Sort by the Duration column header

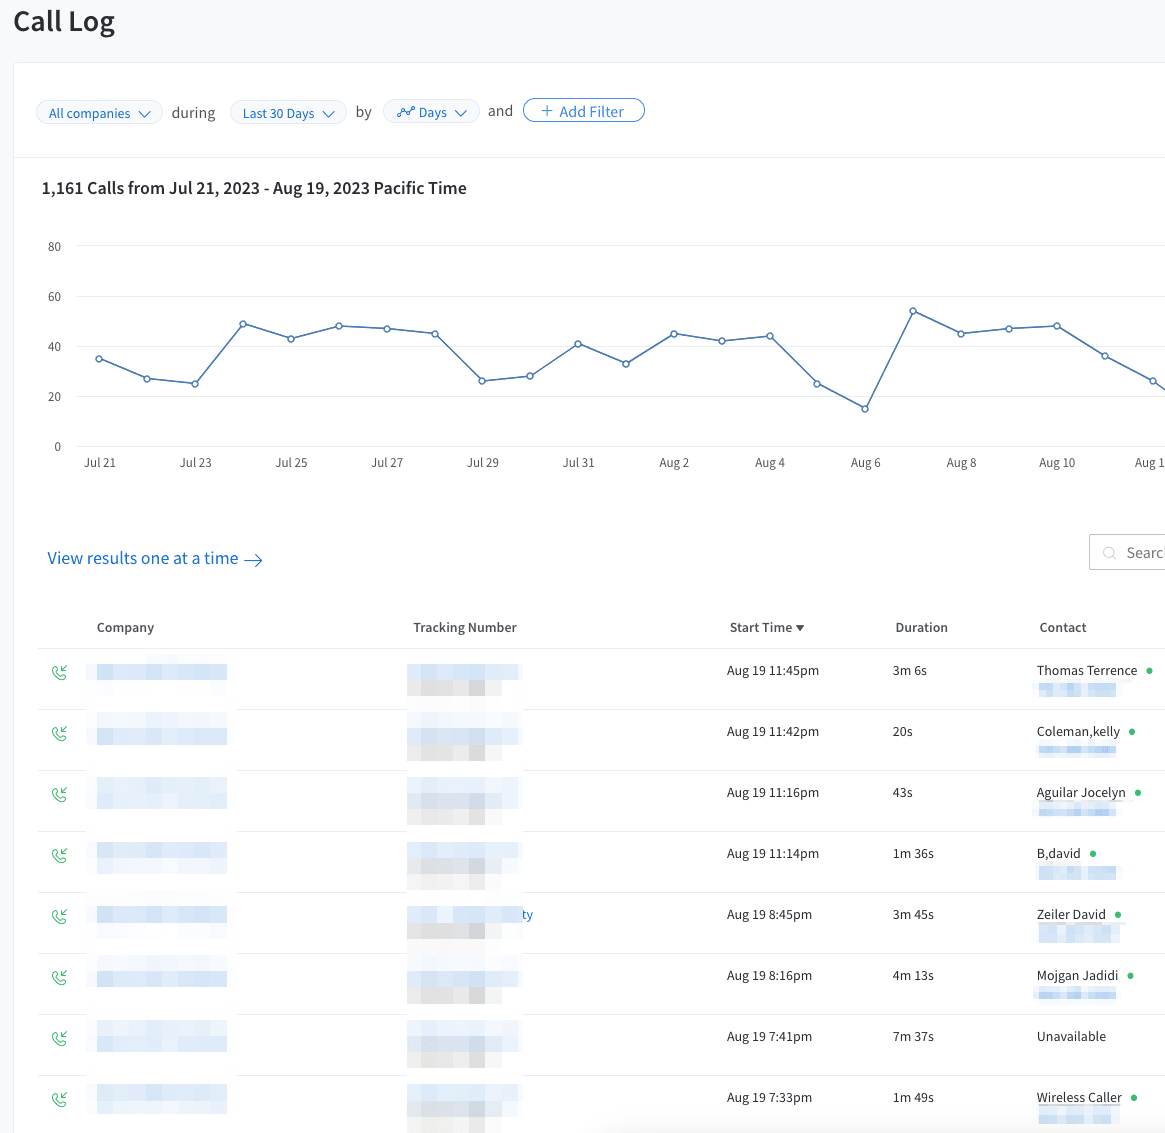(921, 627)
